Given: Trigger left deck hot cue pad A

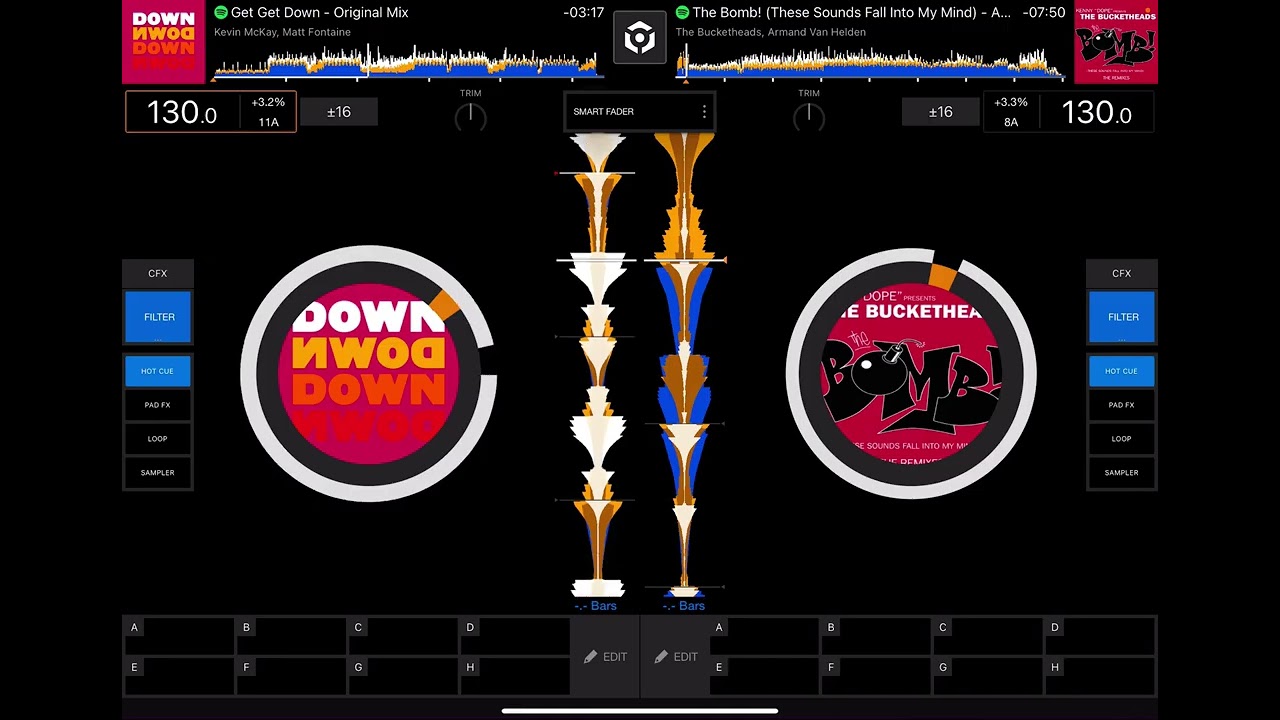Looking at the screenshot, I should (179, 636).
